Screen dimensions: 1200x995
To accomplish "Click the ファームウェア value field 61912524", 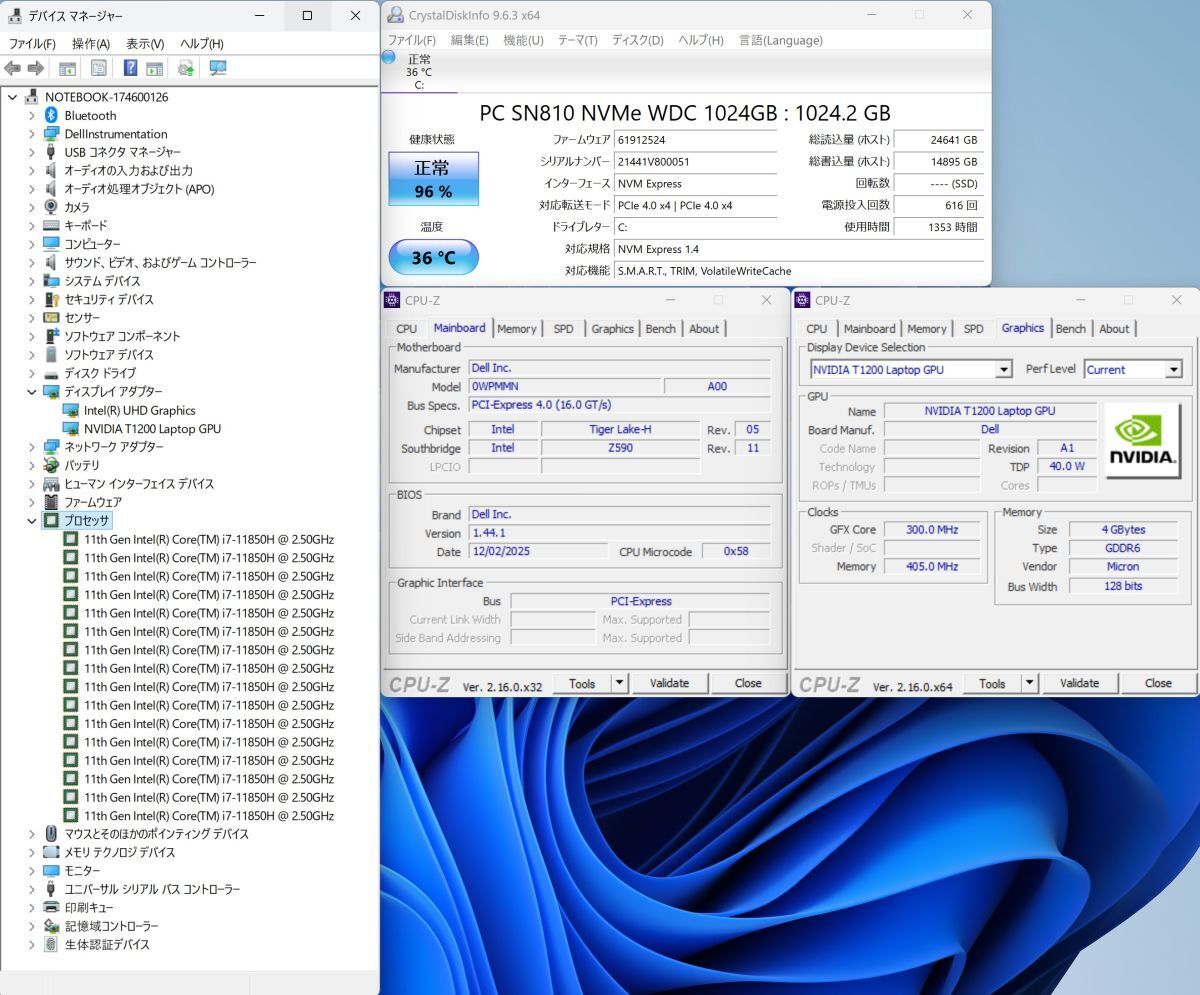I will [695, 139].
